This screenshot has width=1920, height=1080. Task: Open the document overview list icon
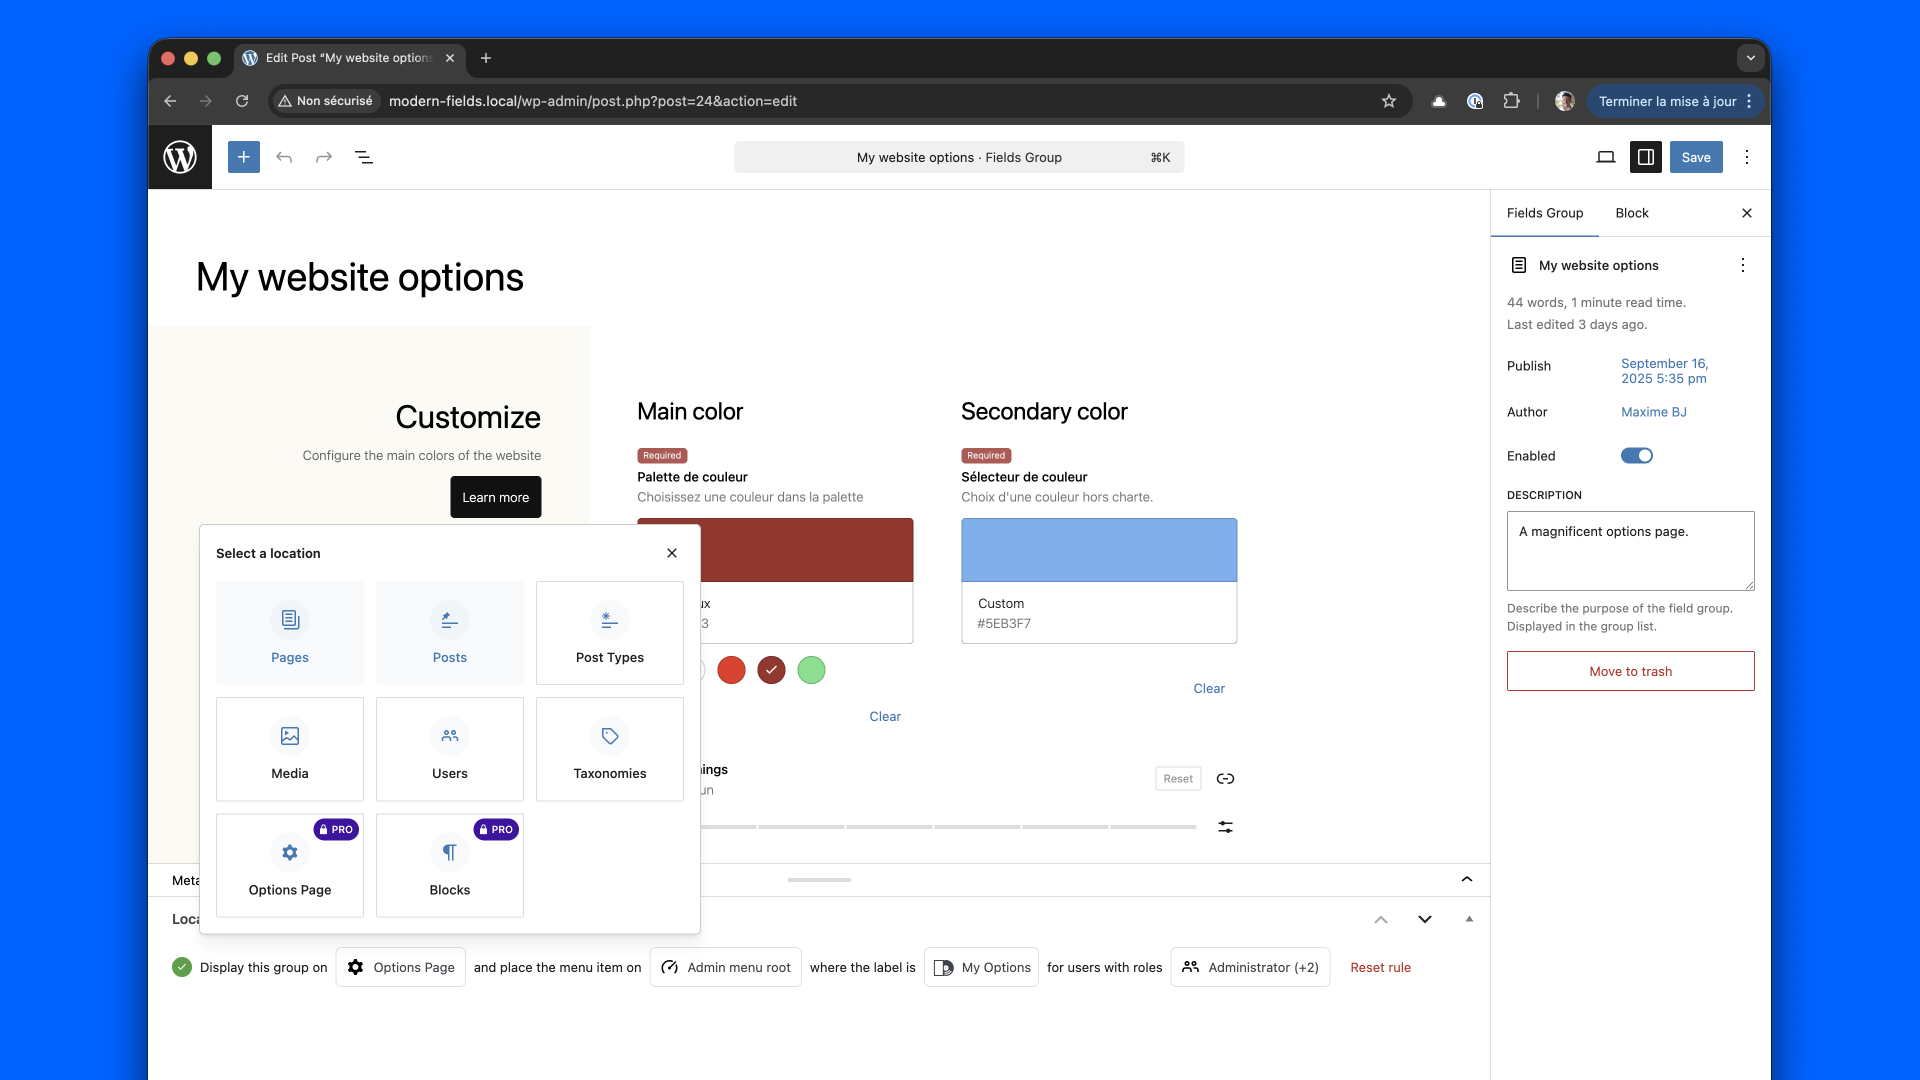364,157
